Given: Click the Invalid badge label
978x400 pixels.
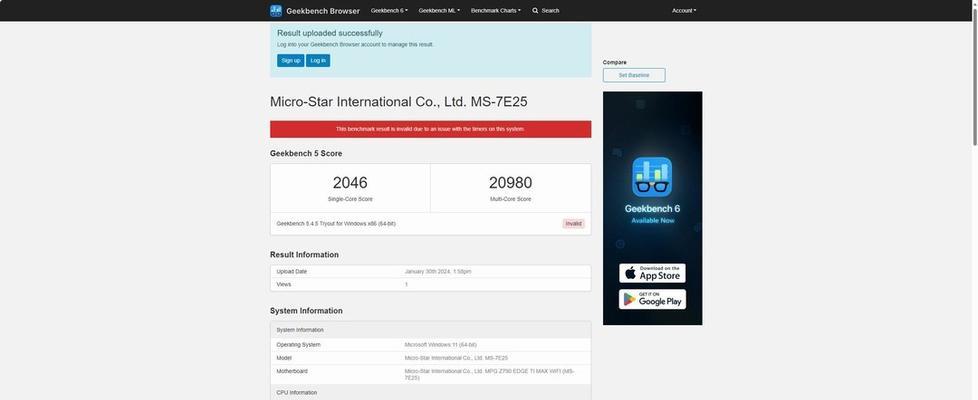Looking at the screenshot, I should pos(573,223).
